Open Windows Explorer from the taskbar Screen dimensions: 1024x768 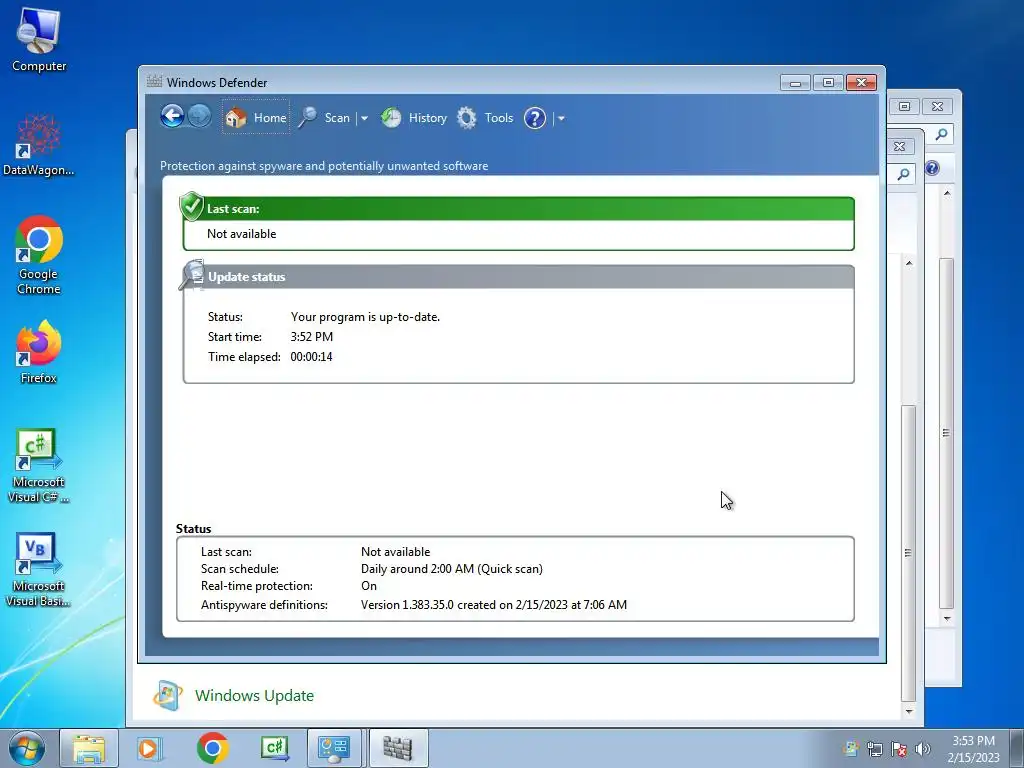(89, 748)
